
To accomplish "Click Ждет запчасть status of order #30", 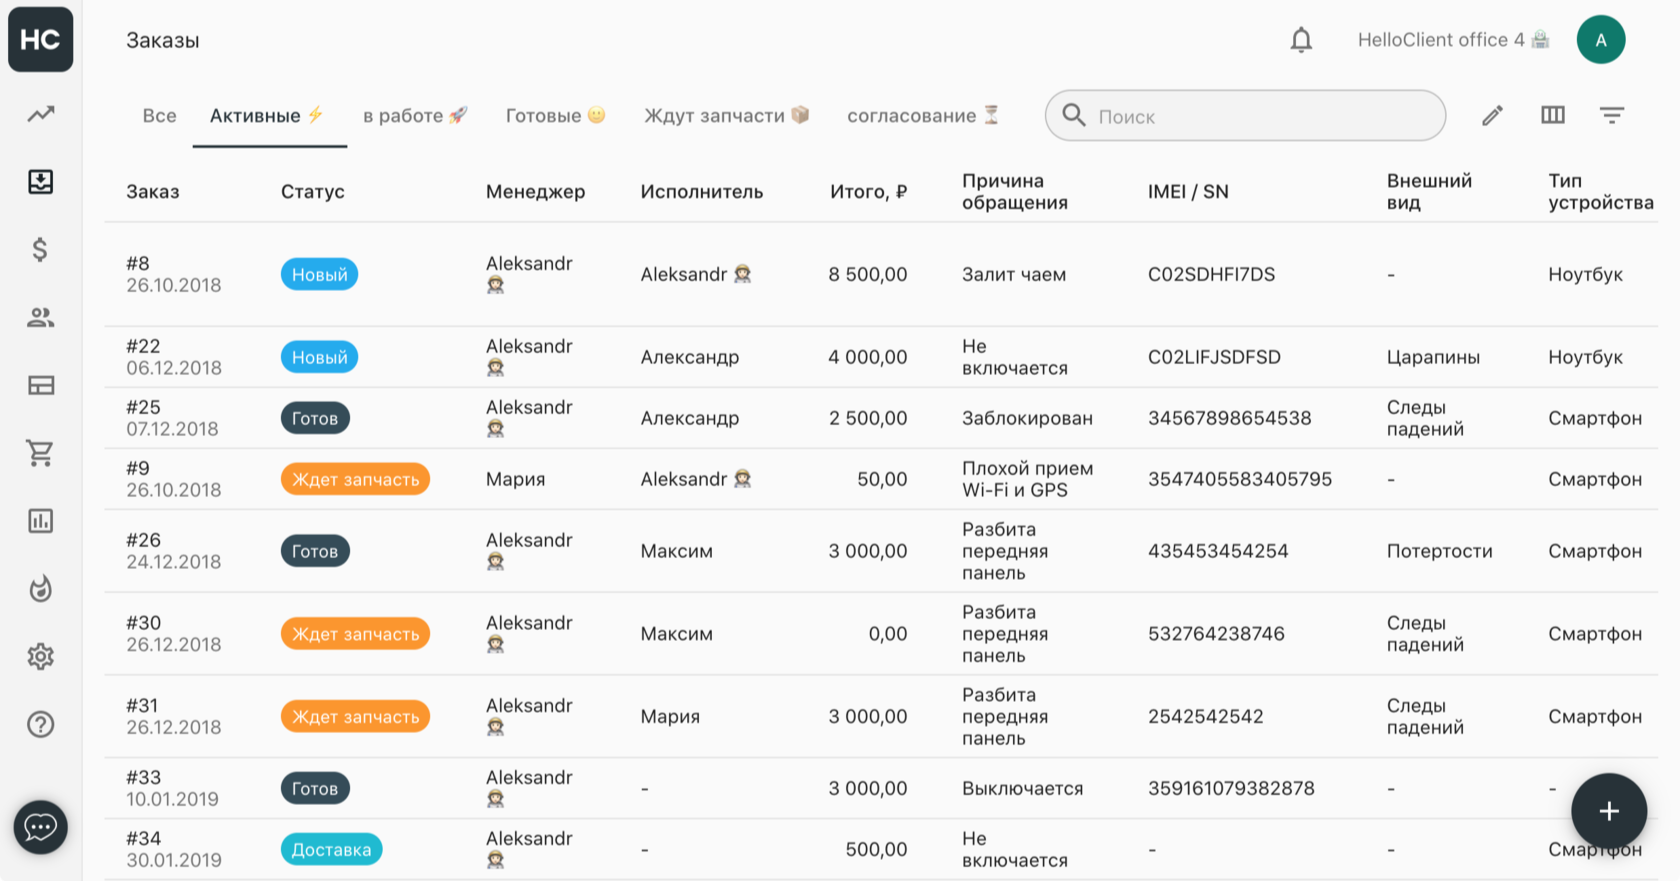I will coord(355,634).
